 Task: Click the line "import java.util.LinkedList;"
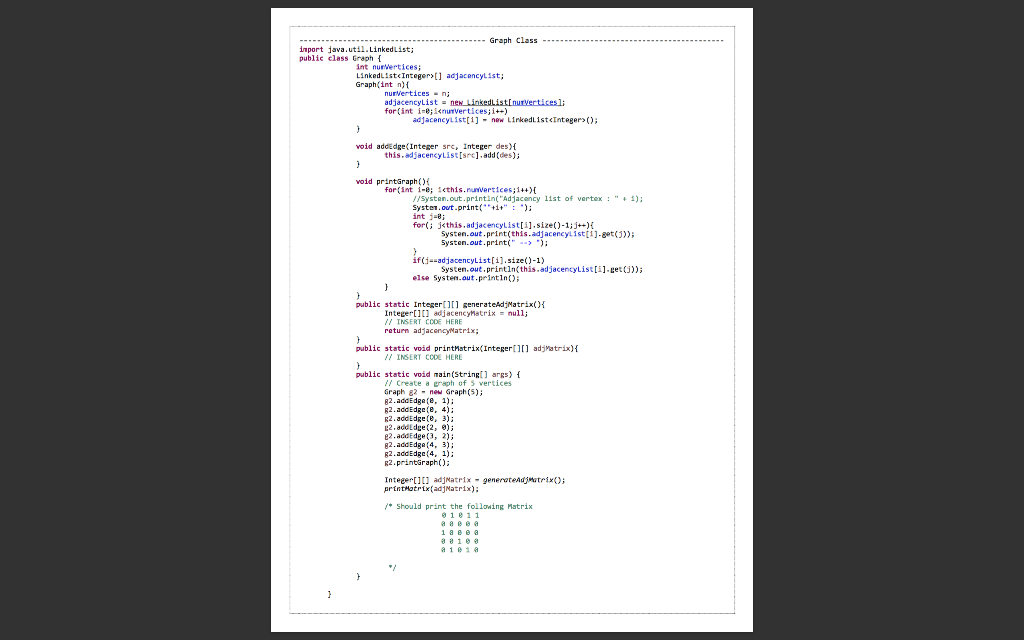coord(357,50)
